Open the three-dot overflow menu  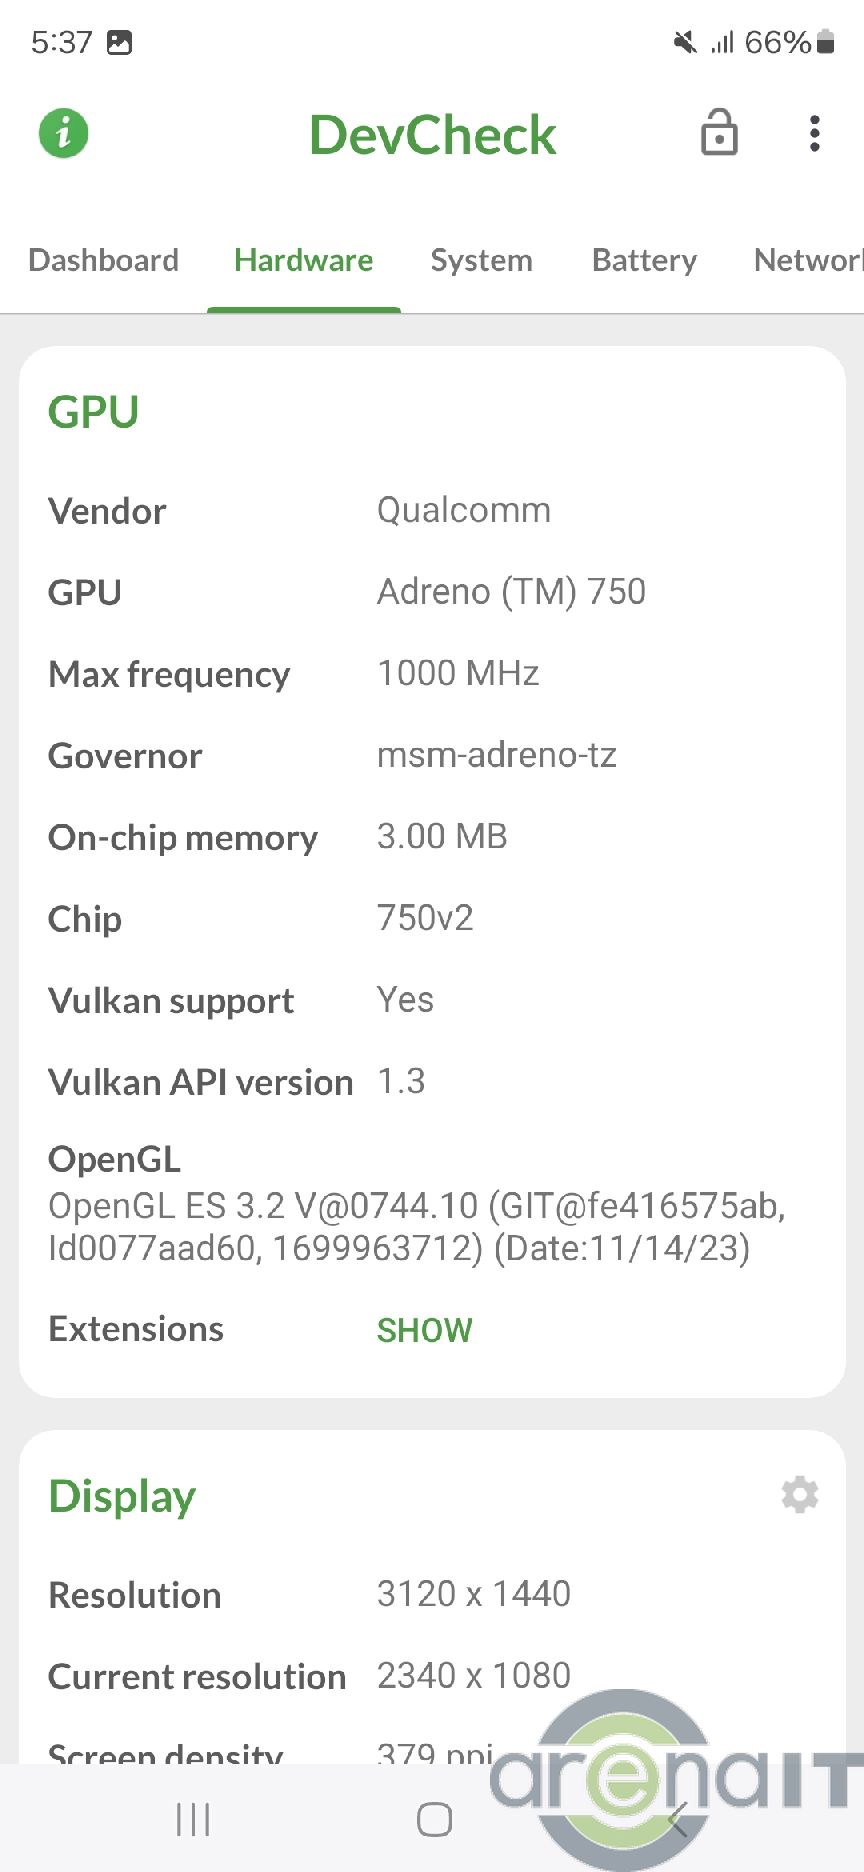(815, 133)
